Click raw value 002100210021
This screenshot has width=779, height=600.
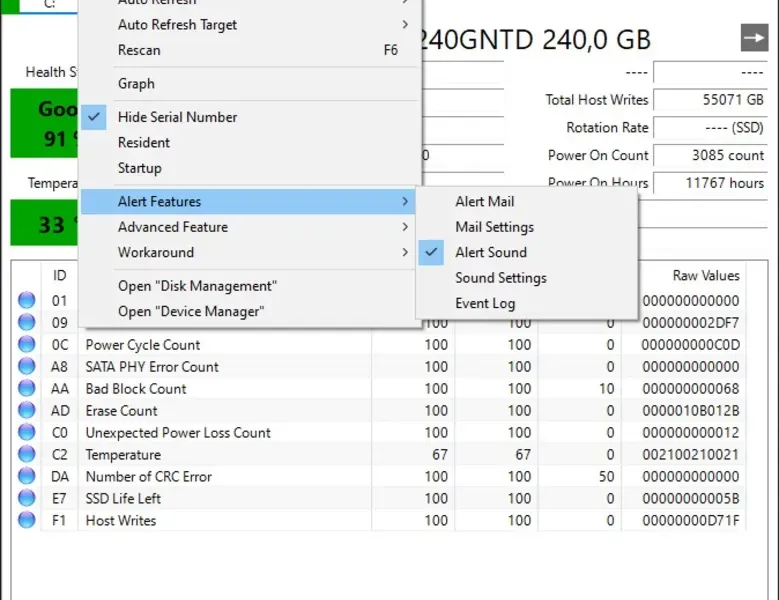pyautogui.click(x=691, y=454)
